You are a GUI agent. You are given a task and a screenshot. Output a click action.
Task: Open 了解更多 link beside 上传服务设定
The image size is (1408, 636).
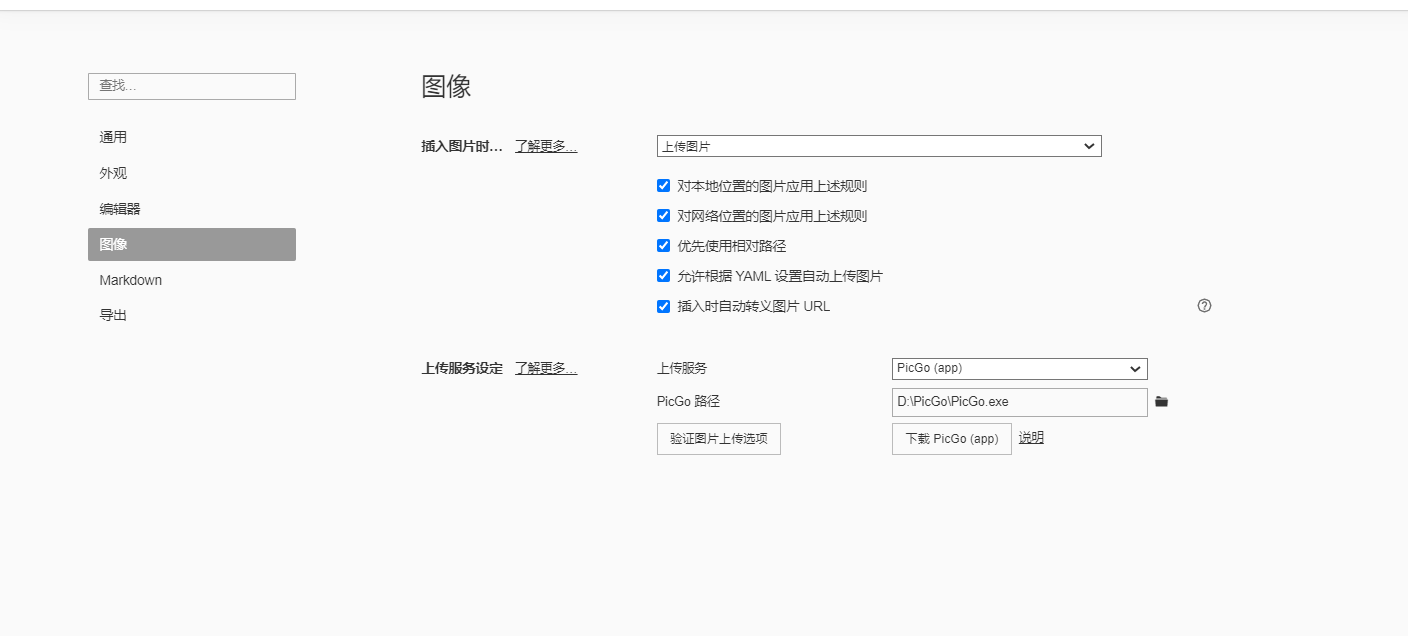tap(546, 368)
